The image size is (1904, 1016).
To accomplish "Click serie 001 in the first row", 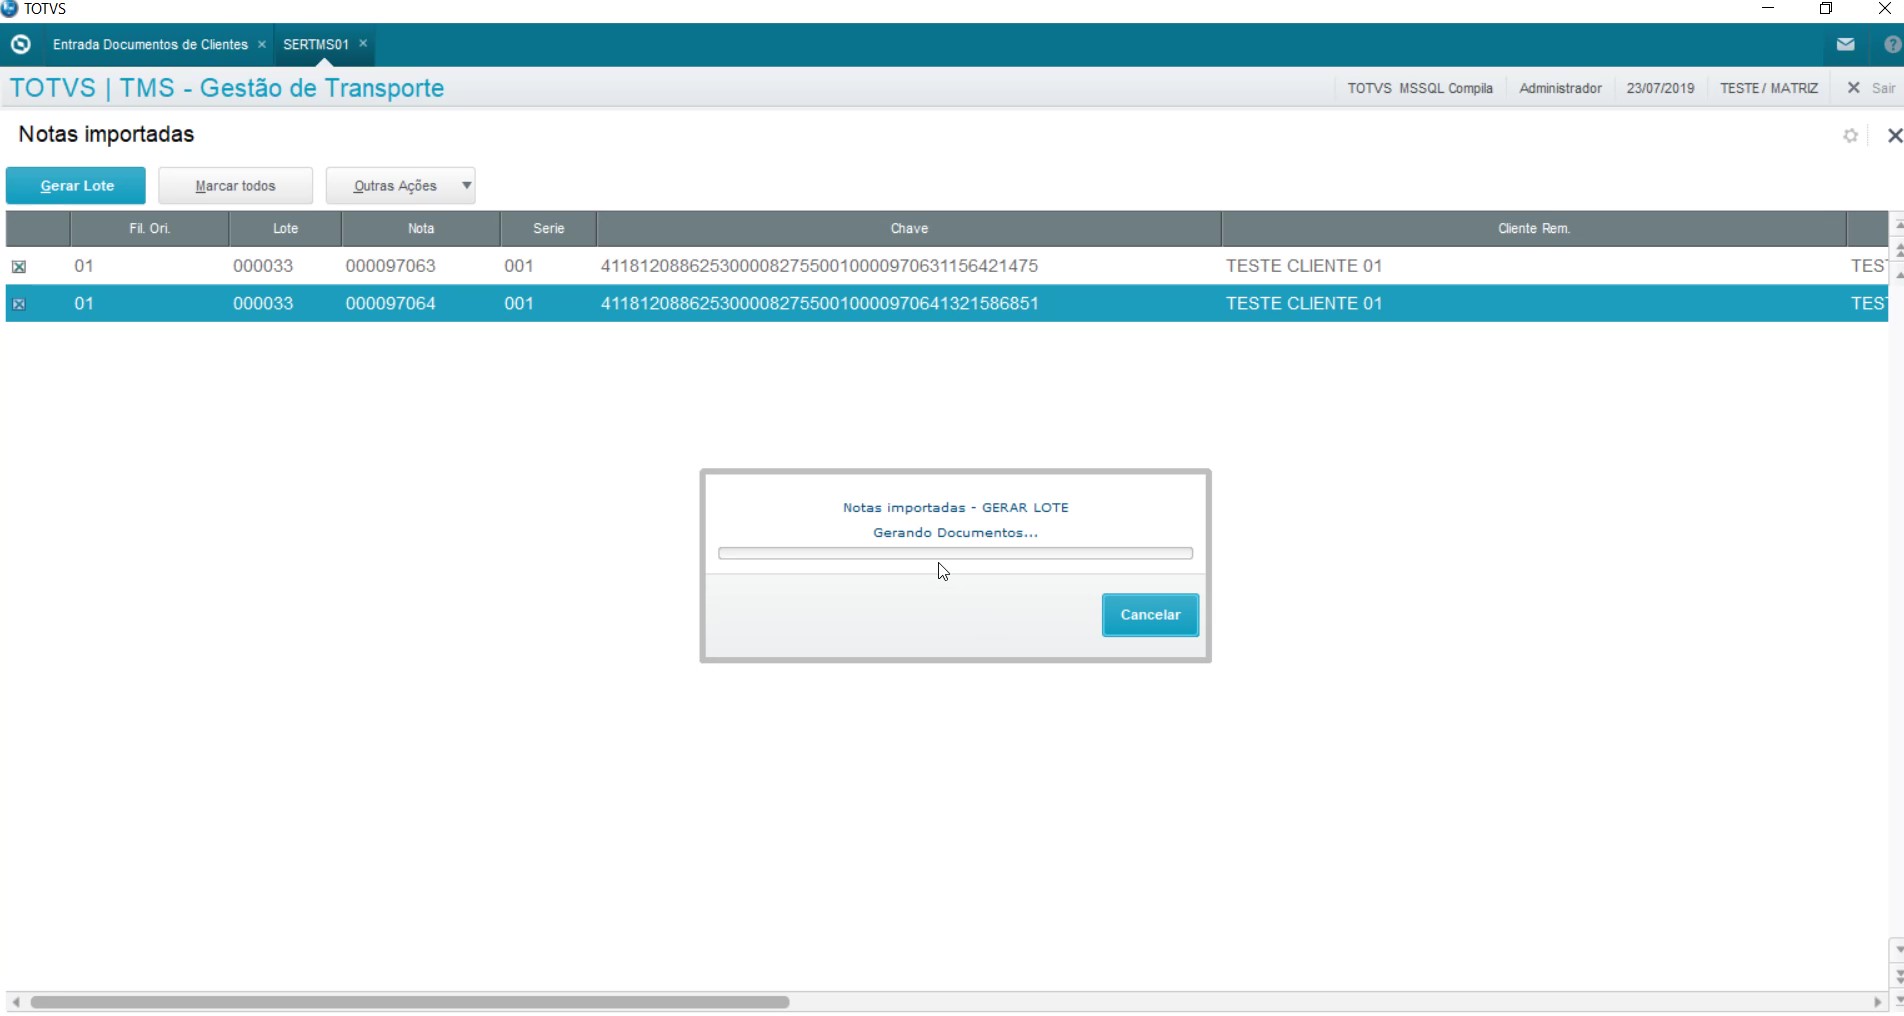I will (519, 266).
